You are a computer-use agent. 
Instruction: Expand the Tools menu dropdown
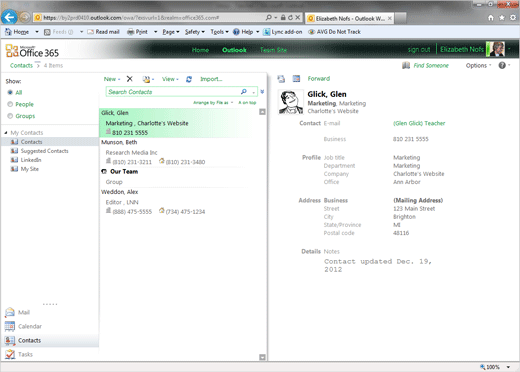click(x=219, y=32)
